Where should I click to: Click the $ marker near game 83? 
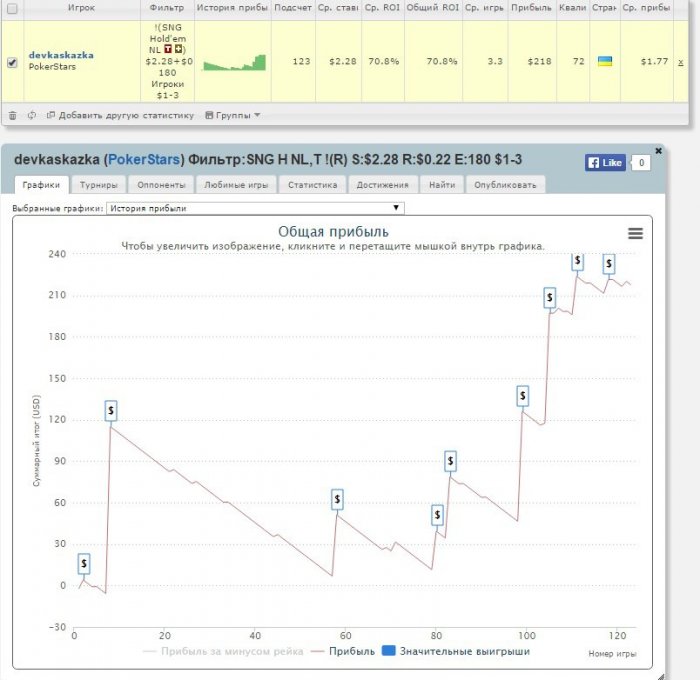pyautogui.click(x=450, y=461)
